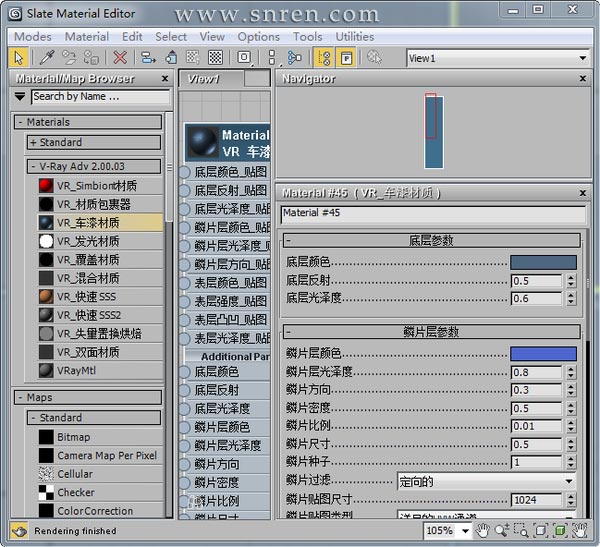Close the Material/Map Browser panel
600x547 pixels.
[165, 78]
